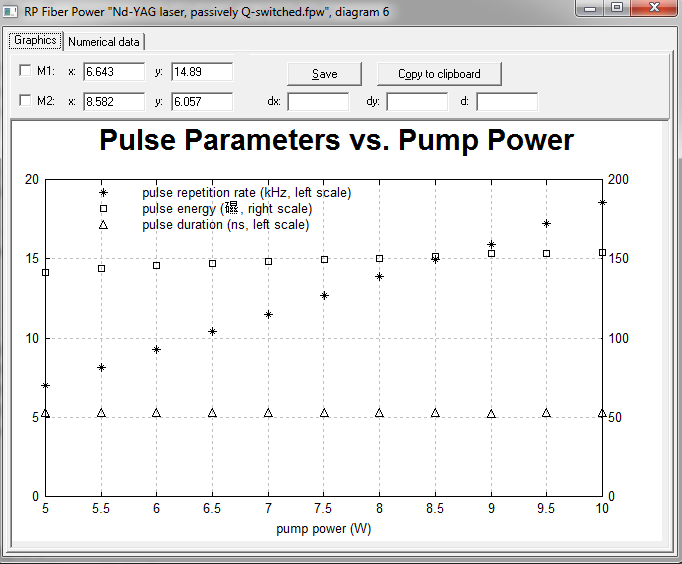Click the asterisk legend marker for pulse repetition rate
This screenshot has width=682, height=564.
(x=102, y=192)
